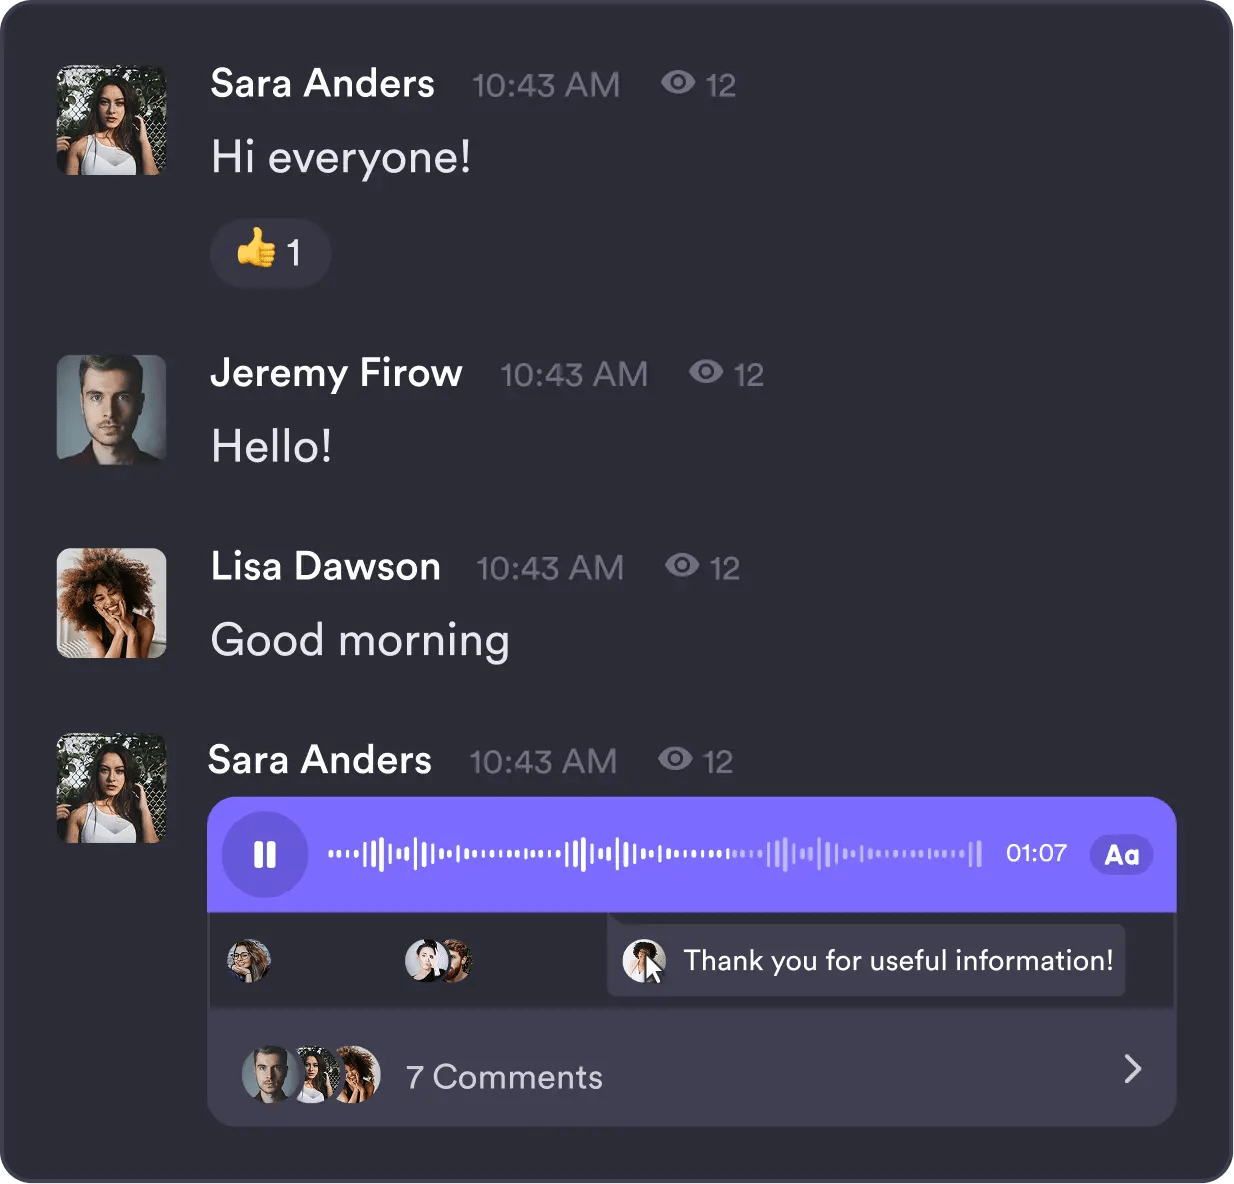Image resolution: width=1234 pixels, height=1184 pixels.
Task: Seek within the voice message waveform
Action: [x=650, y=855]
